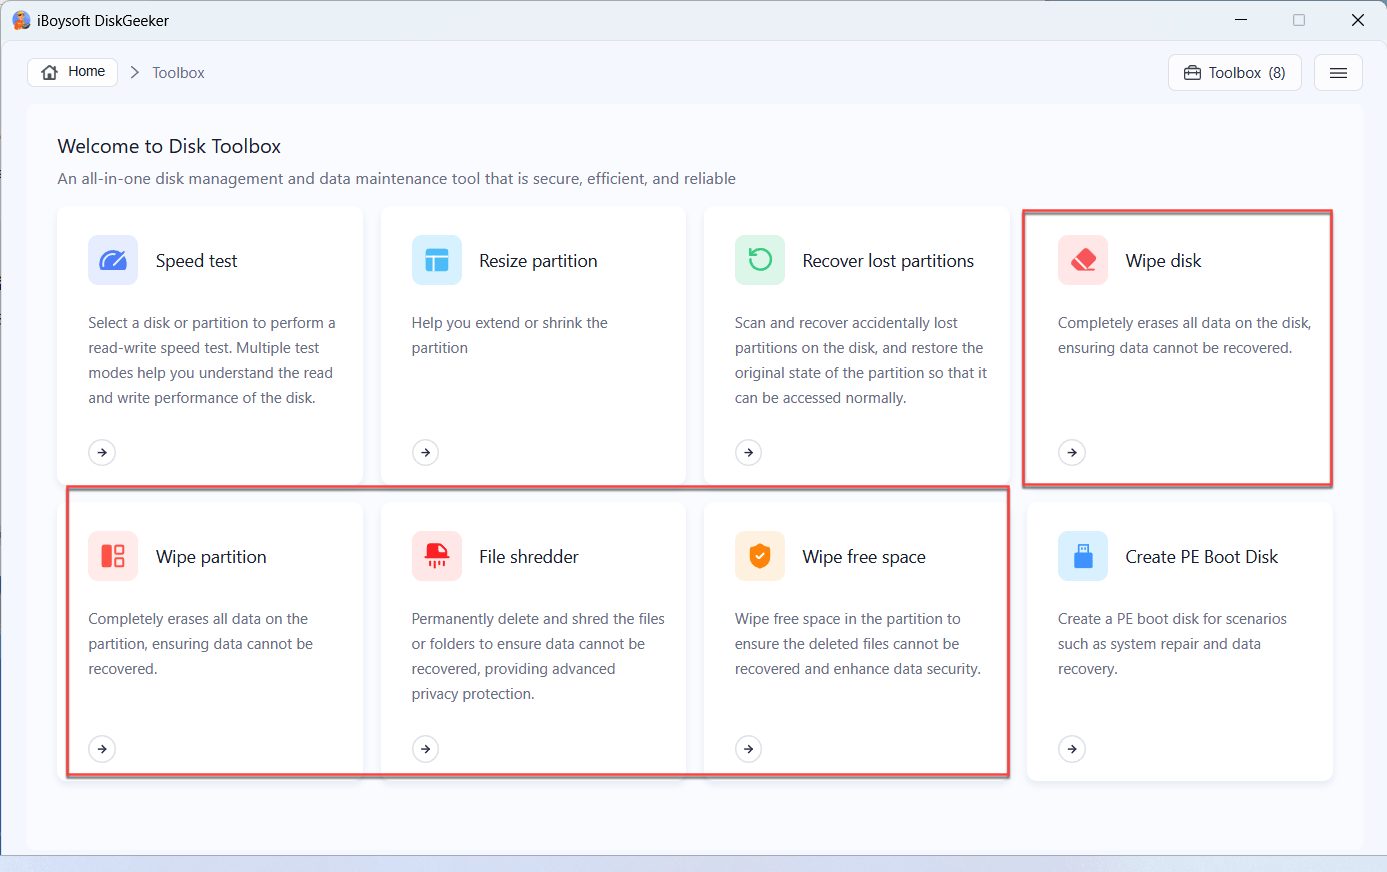This screenshot has height=872, width=1387.
Task: Maximize the iBoysoft DiskGeeker window
Action: [x=1299, y=20]
